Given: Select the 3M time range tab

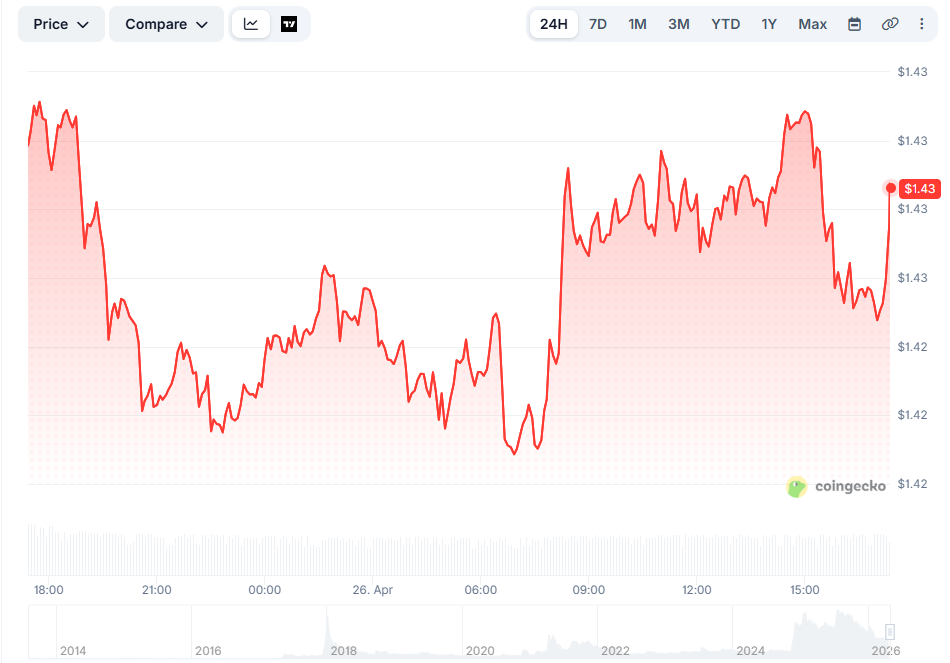Looking at the screenshot, I should coord(678,23).
